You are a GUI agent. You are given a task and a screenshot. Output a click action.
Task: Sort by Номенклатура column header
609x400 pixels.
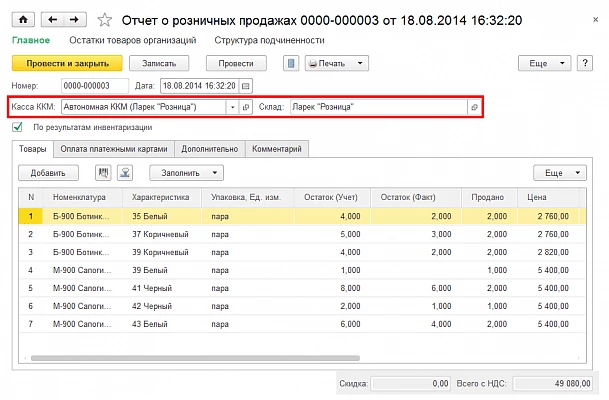[83, 197]
